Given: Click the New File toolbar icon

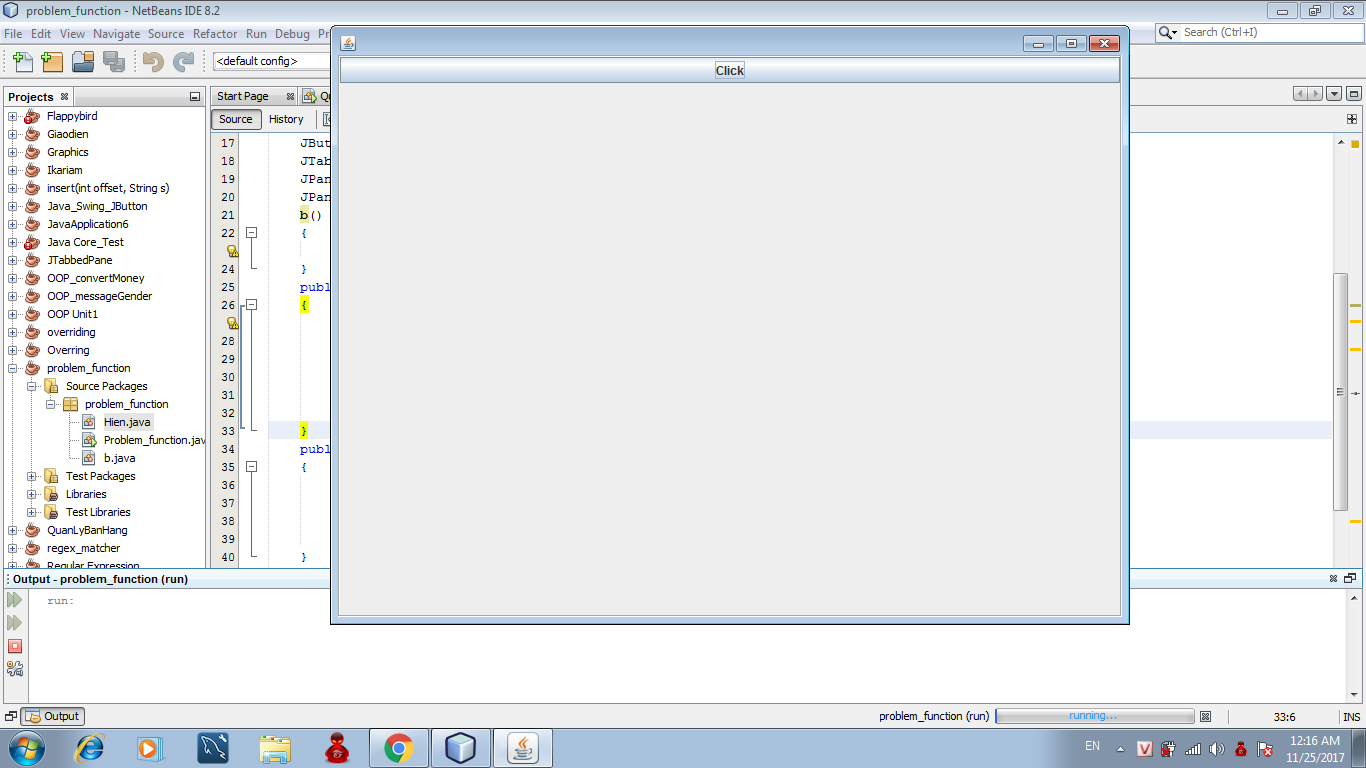Looking at the screenshot, I should point(22,62).
